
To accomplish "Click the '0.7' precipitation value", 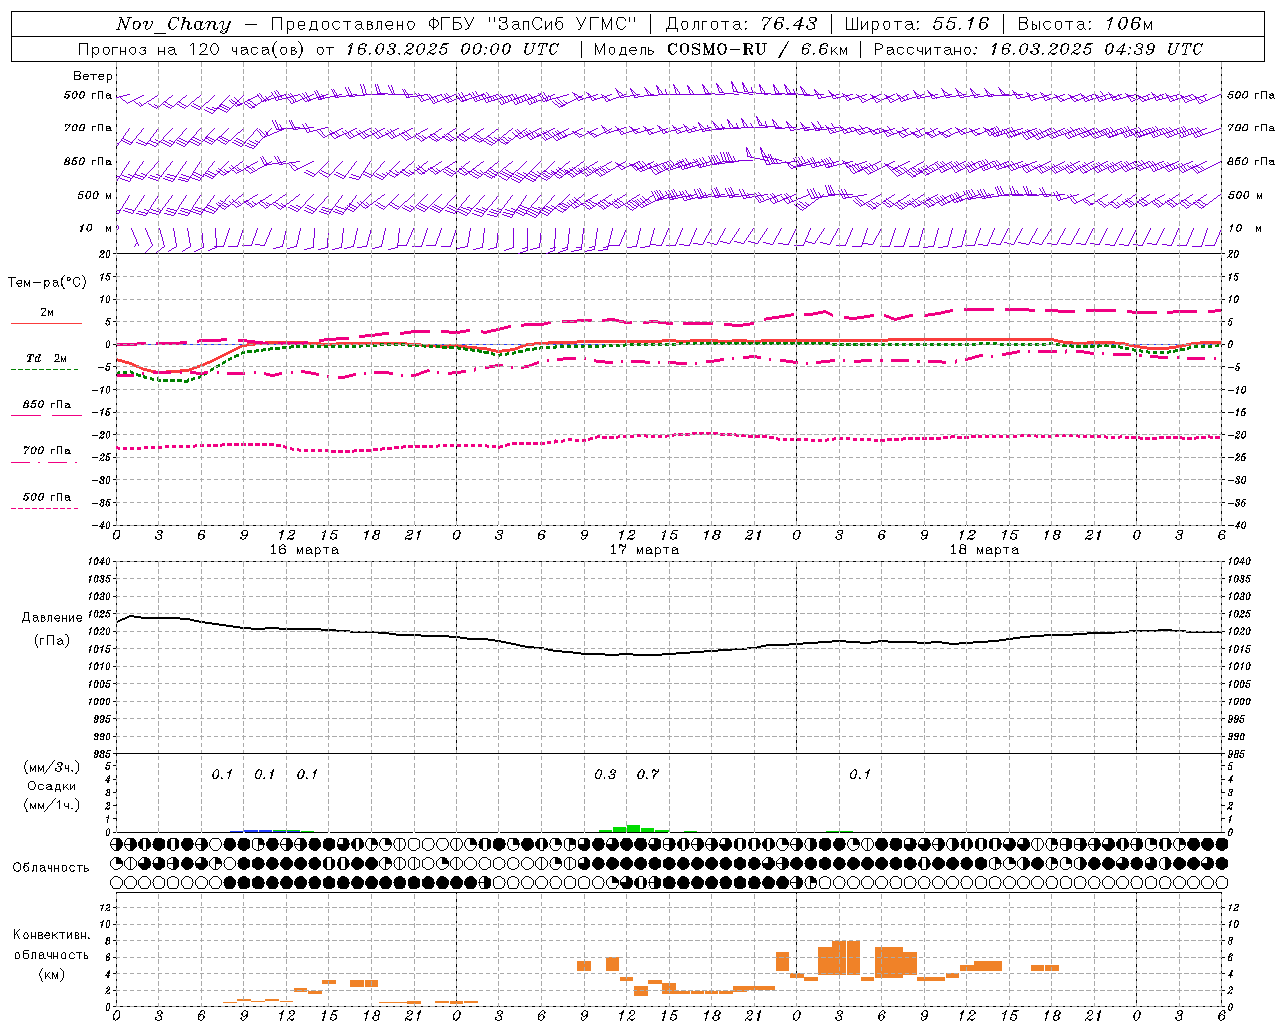I will [x=648, y=774].
